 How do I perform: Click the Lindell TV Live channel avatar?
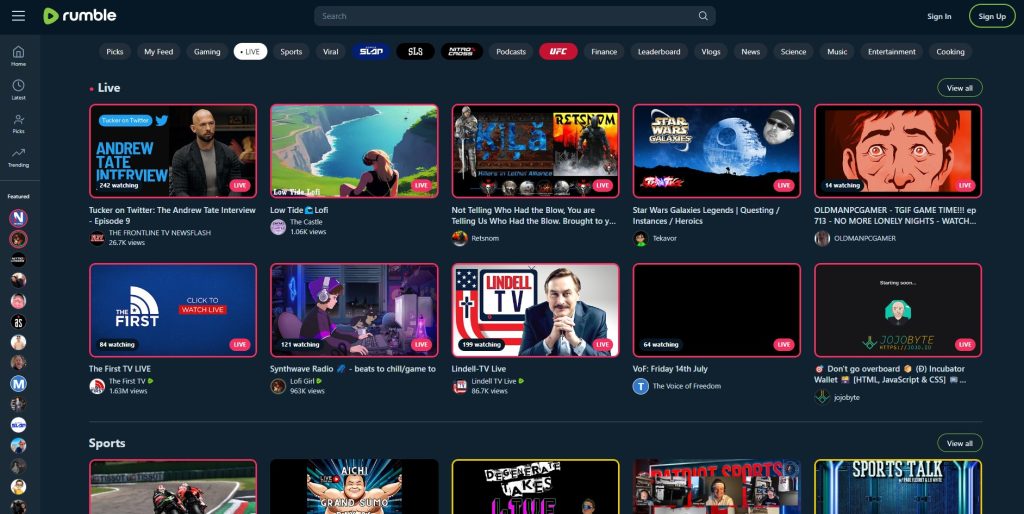point(460,386)
